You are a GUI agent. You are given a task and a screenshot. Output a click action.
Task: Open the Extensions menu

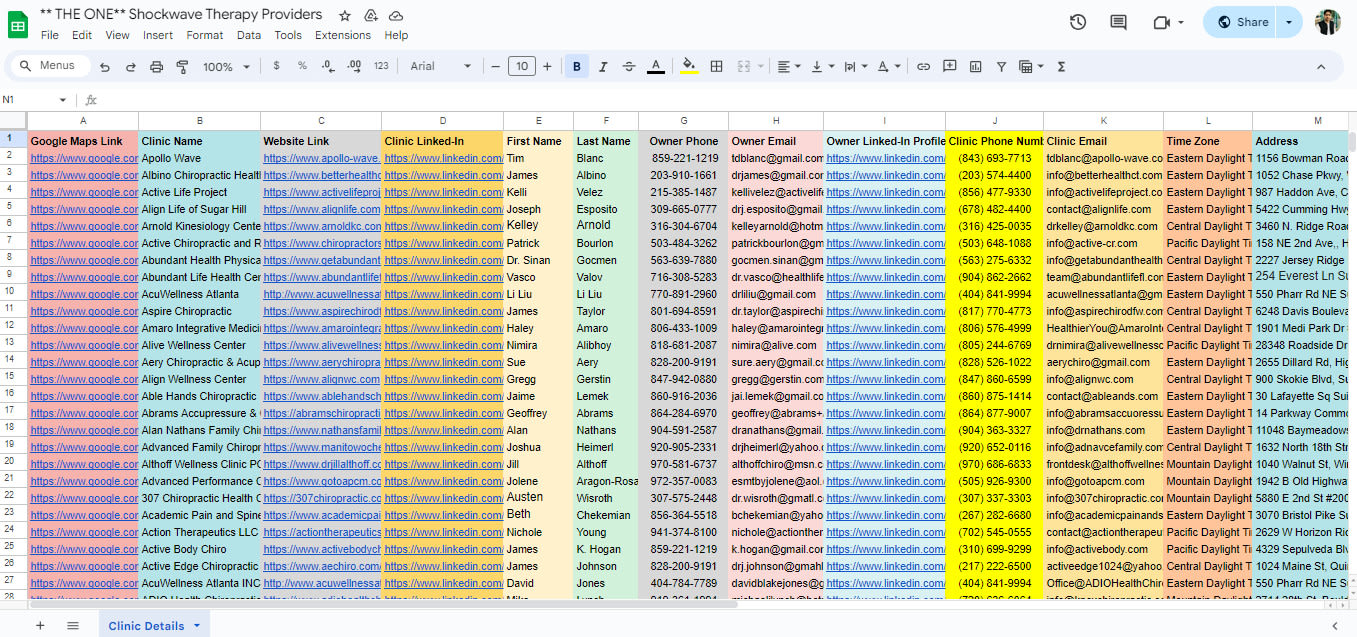[x=342, y=35]
